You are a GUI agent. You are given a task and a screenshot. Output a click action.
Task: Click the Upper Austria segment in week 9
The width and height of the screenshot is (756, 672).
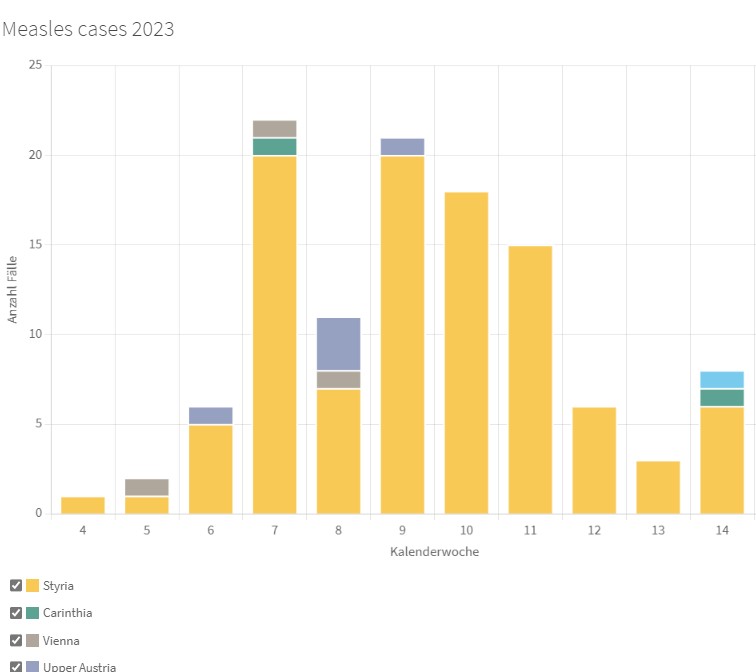402,147
